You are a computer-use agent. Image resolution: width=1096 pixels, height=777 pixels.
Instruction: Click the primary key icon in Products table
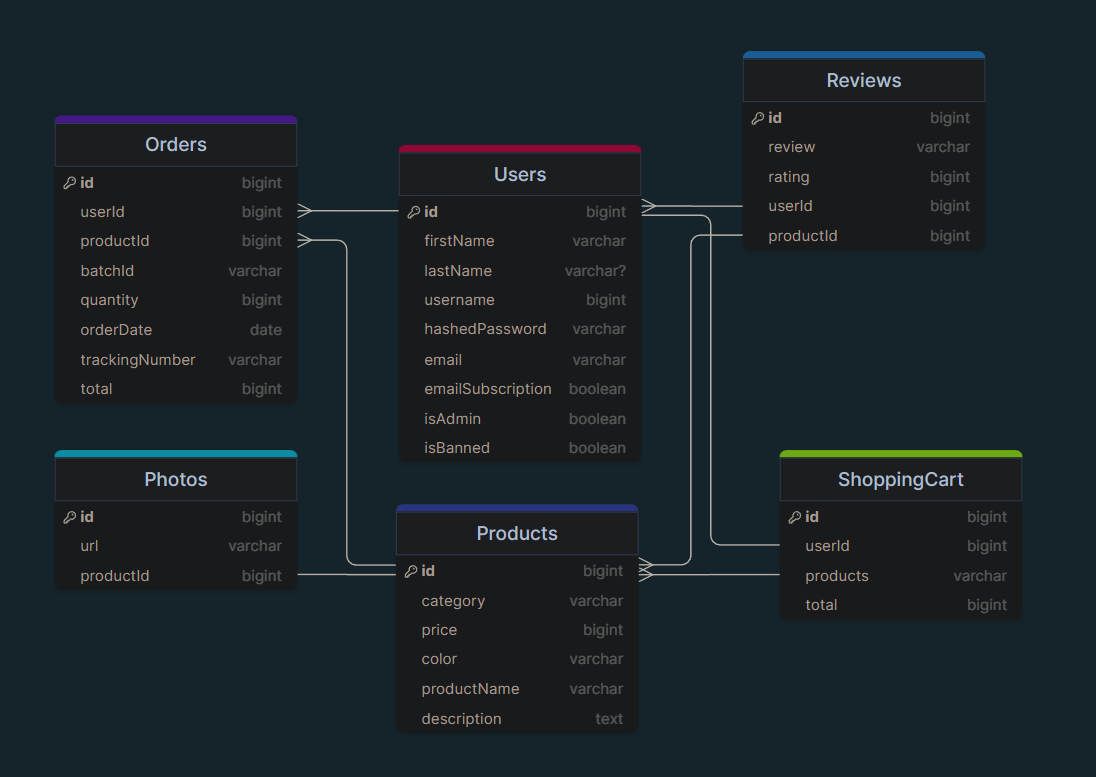point(411,572)
